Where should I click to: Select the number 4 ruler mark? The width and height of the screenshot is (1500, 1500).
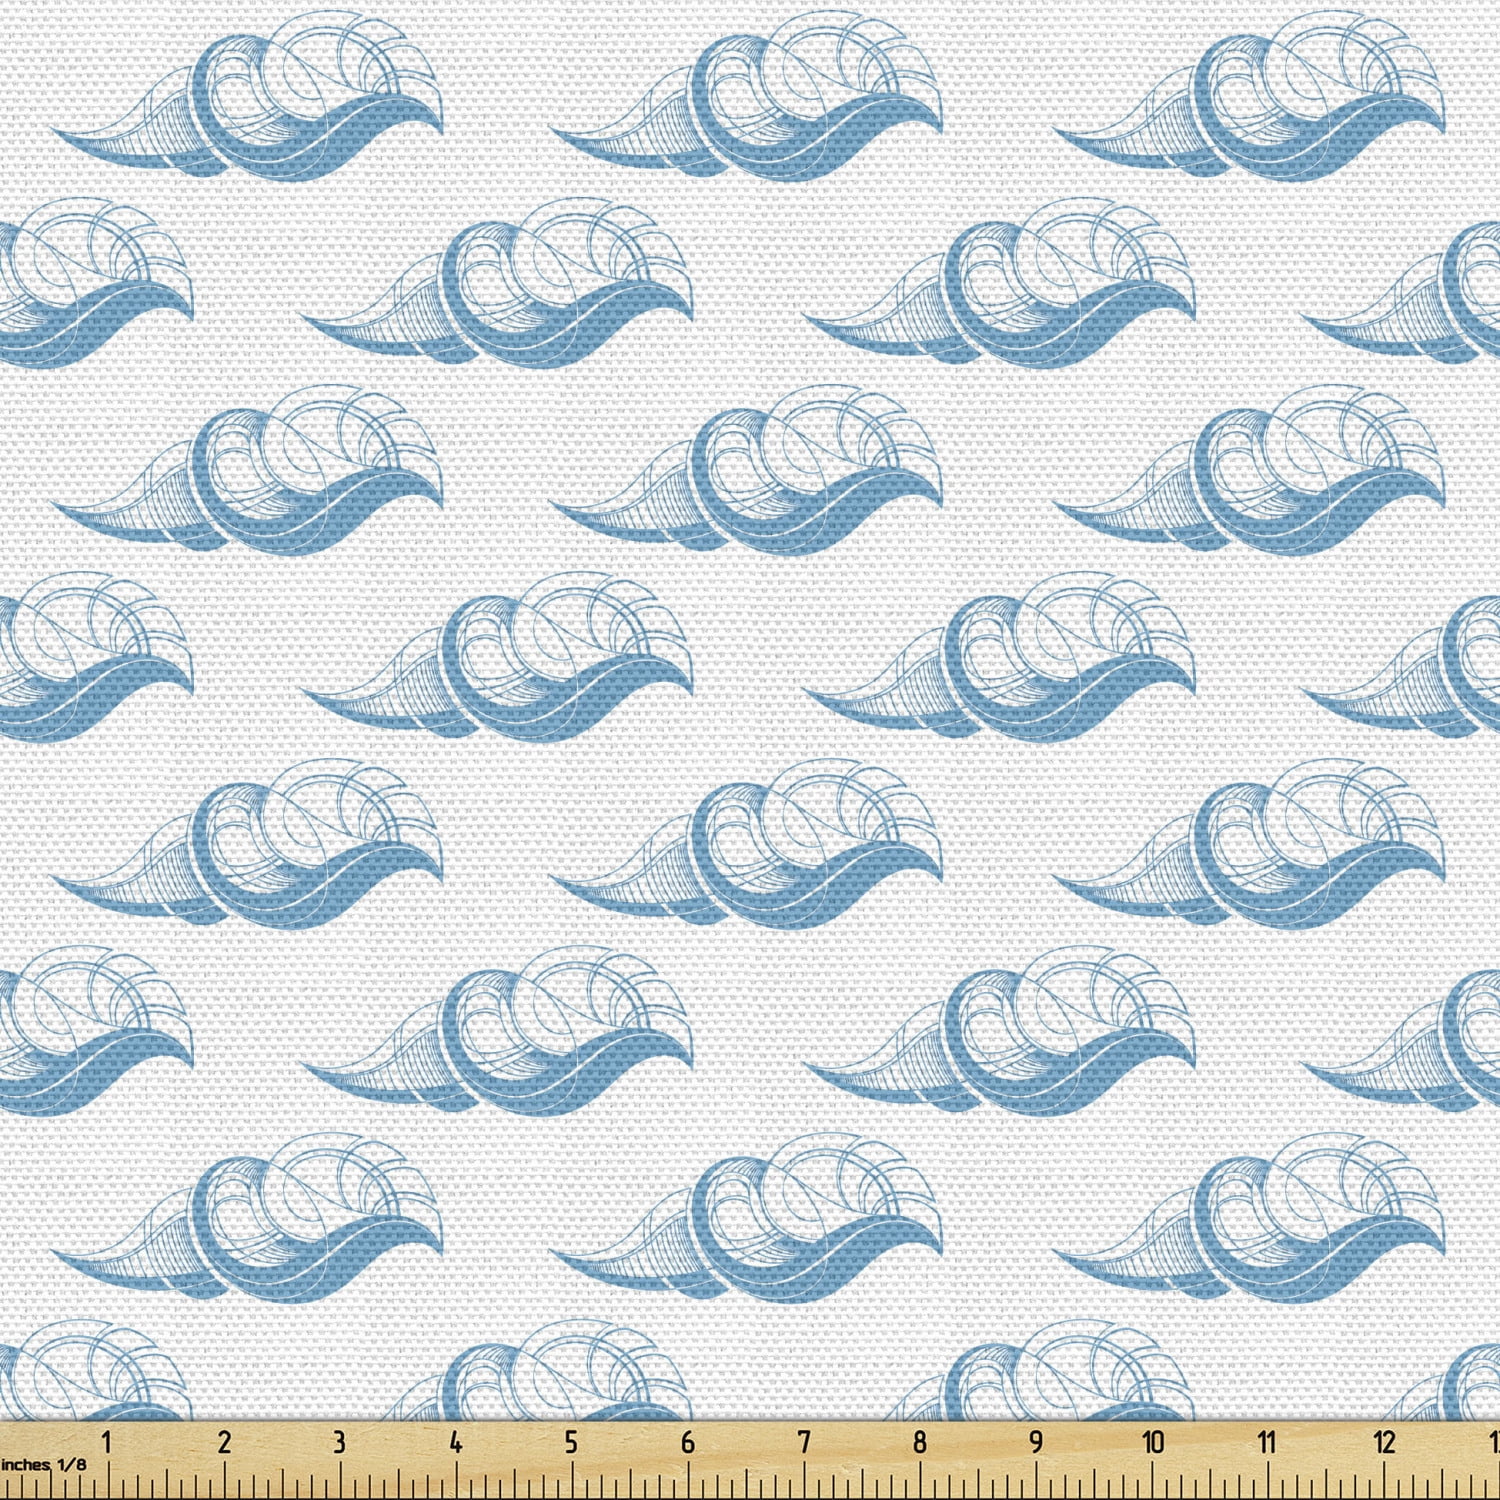[x=456, y=1443]
